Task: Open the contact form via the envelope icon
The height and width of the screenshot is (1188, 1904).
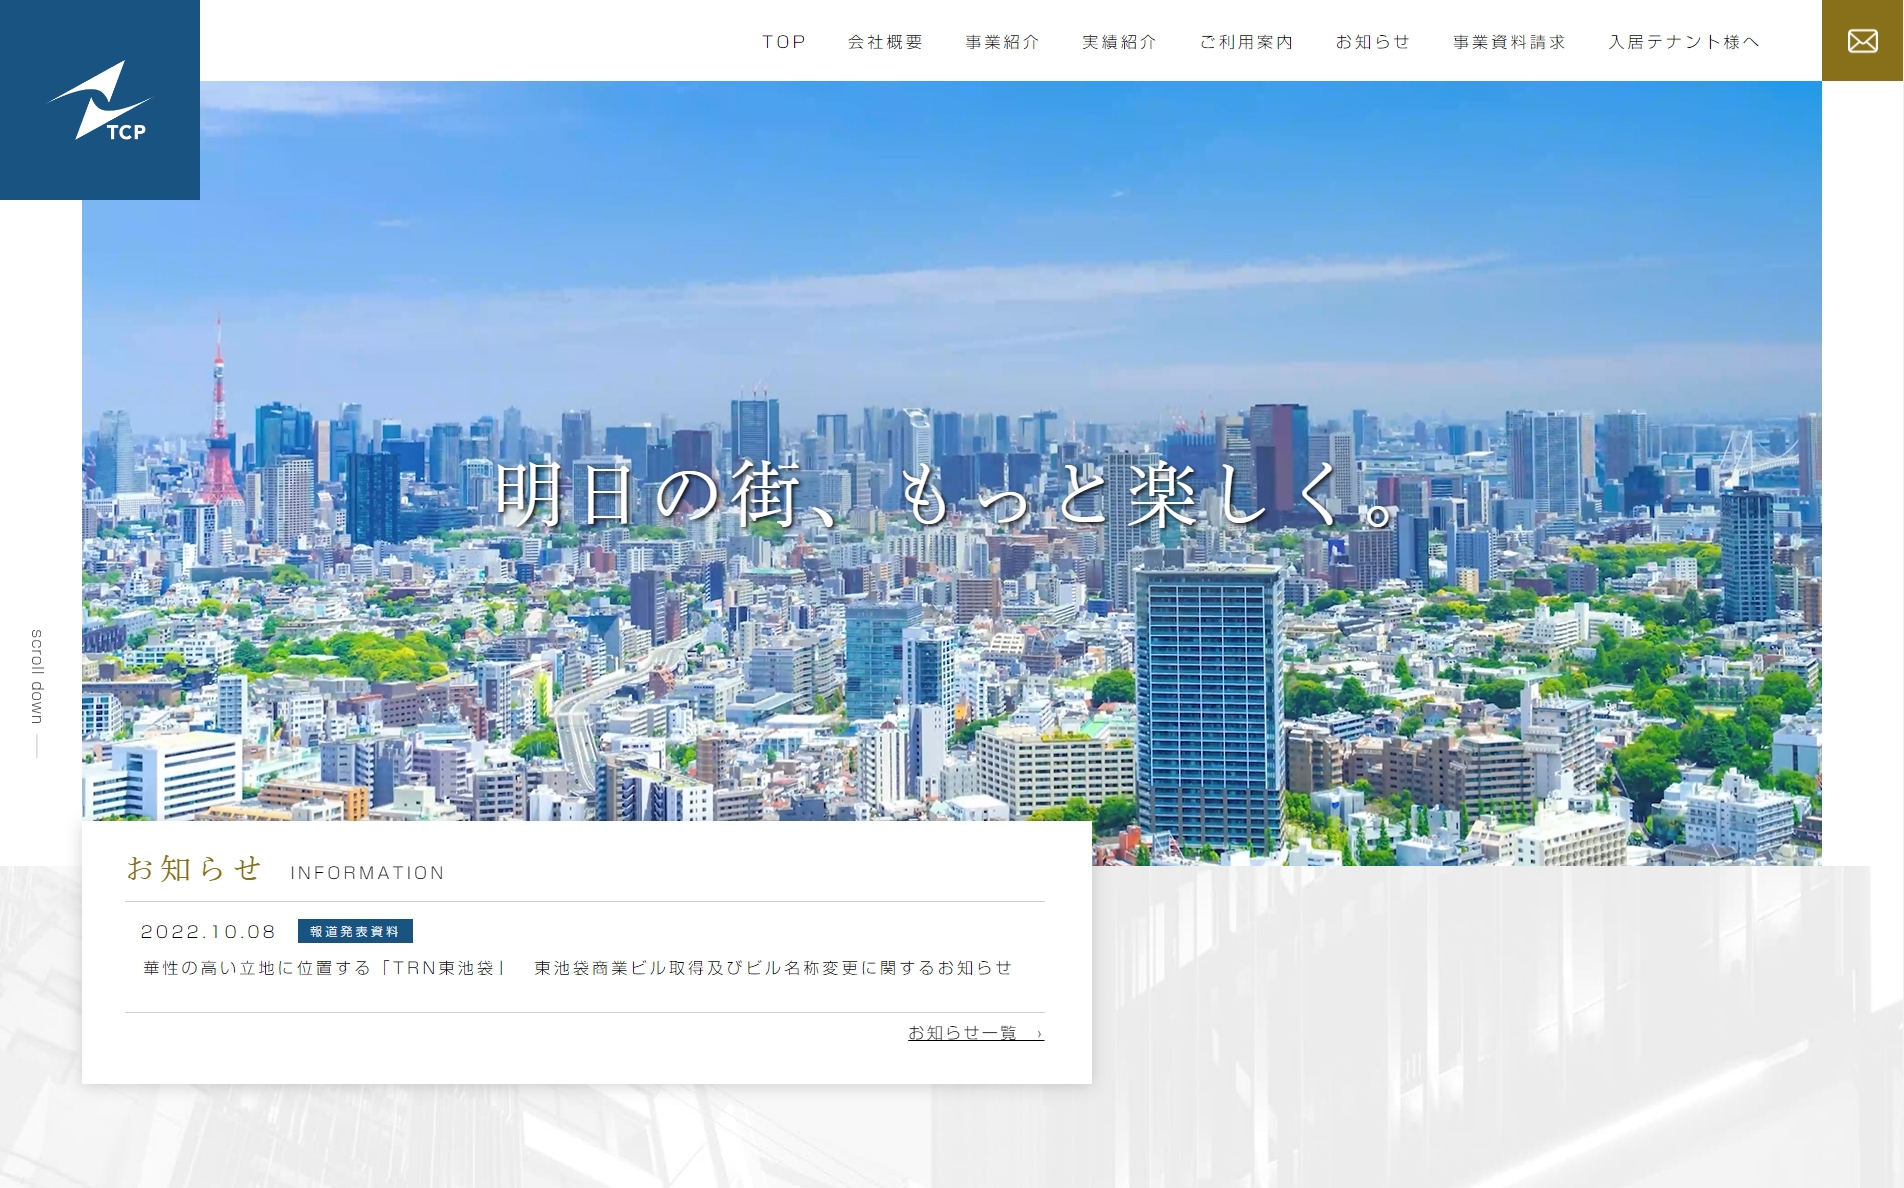Action: tap(1861, 40)
